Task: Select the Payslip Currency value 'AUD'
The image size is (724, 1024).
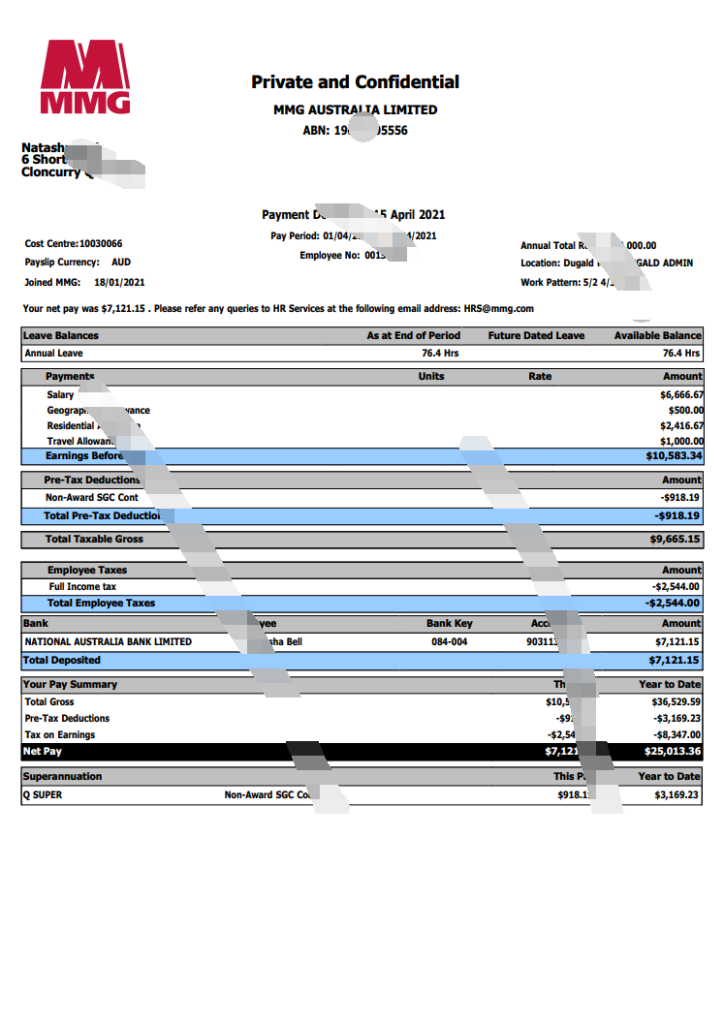Action: [x=121, y=262]
